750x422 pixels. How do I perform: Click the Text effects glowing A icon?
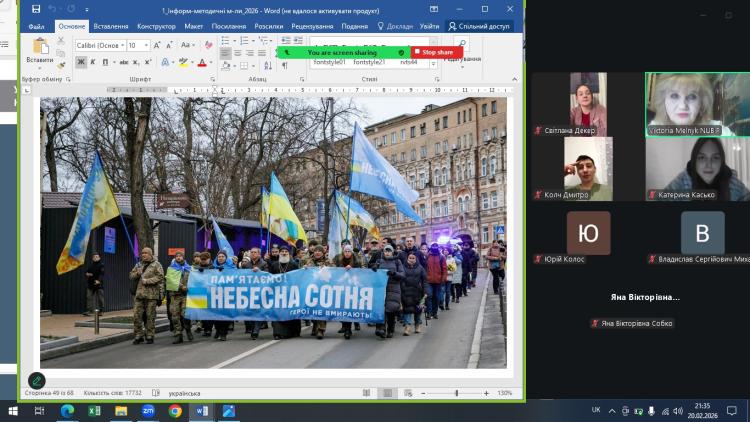tap(165, 62)
